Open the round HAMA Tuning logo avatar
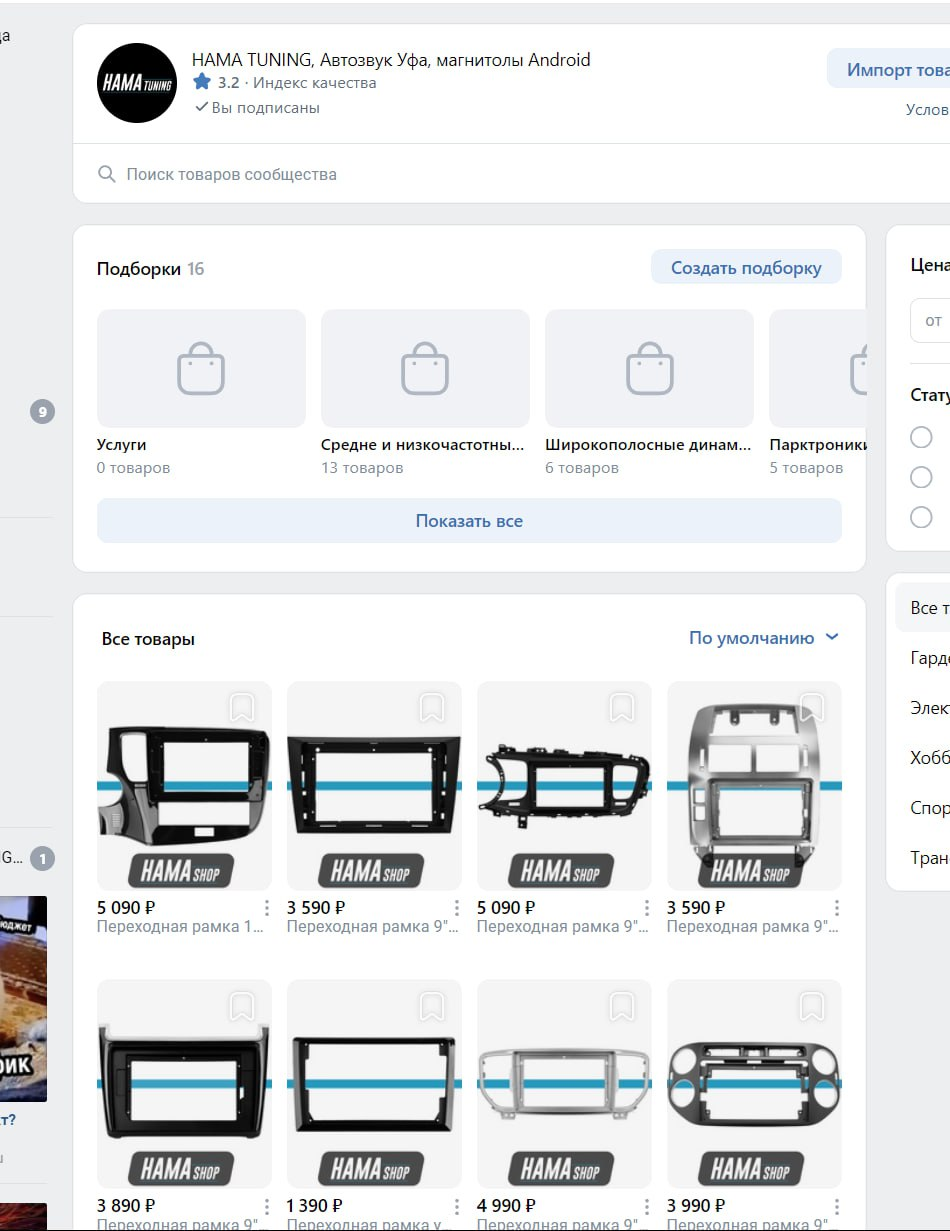The height and width of the screenshot is (1231, 950). click(x=137, y=83)
